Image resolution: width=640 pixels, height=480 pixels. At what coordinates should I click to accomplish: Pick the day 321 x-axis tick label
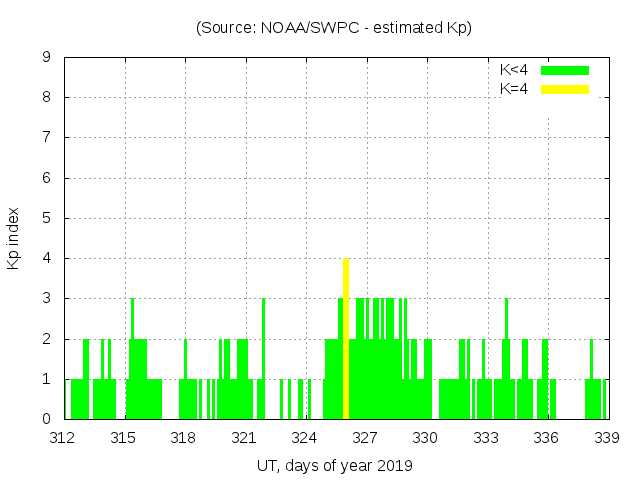(x=245, y=438)
